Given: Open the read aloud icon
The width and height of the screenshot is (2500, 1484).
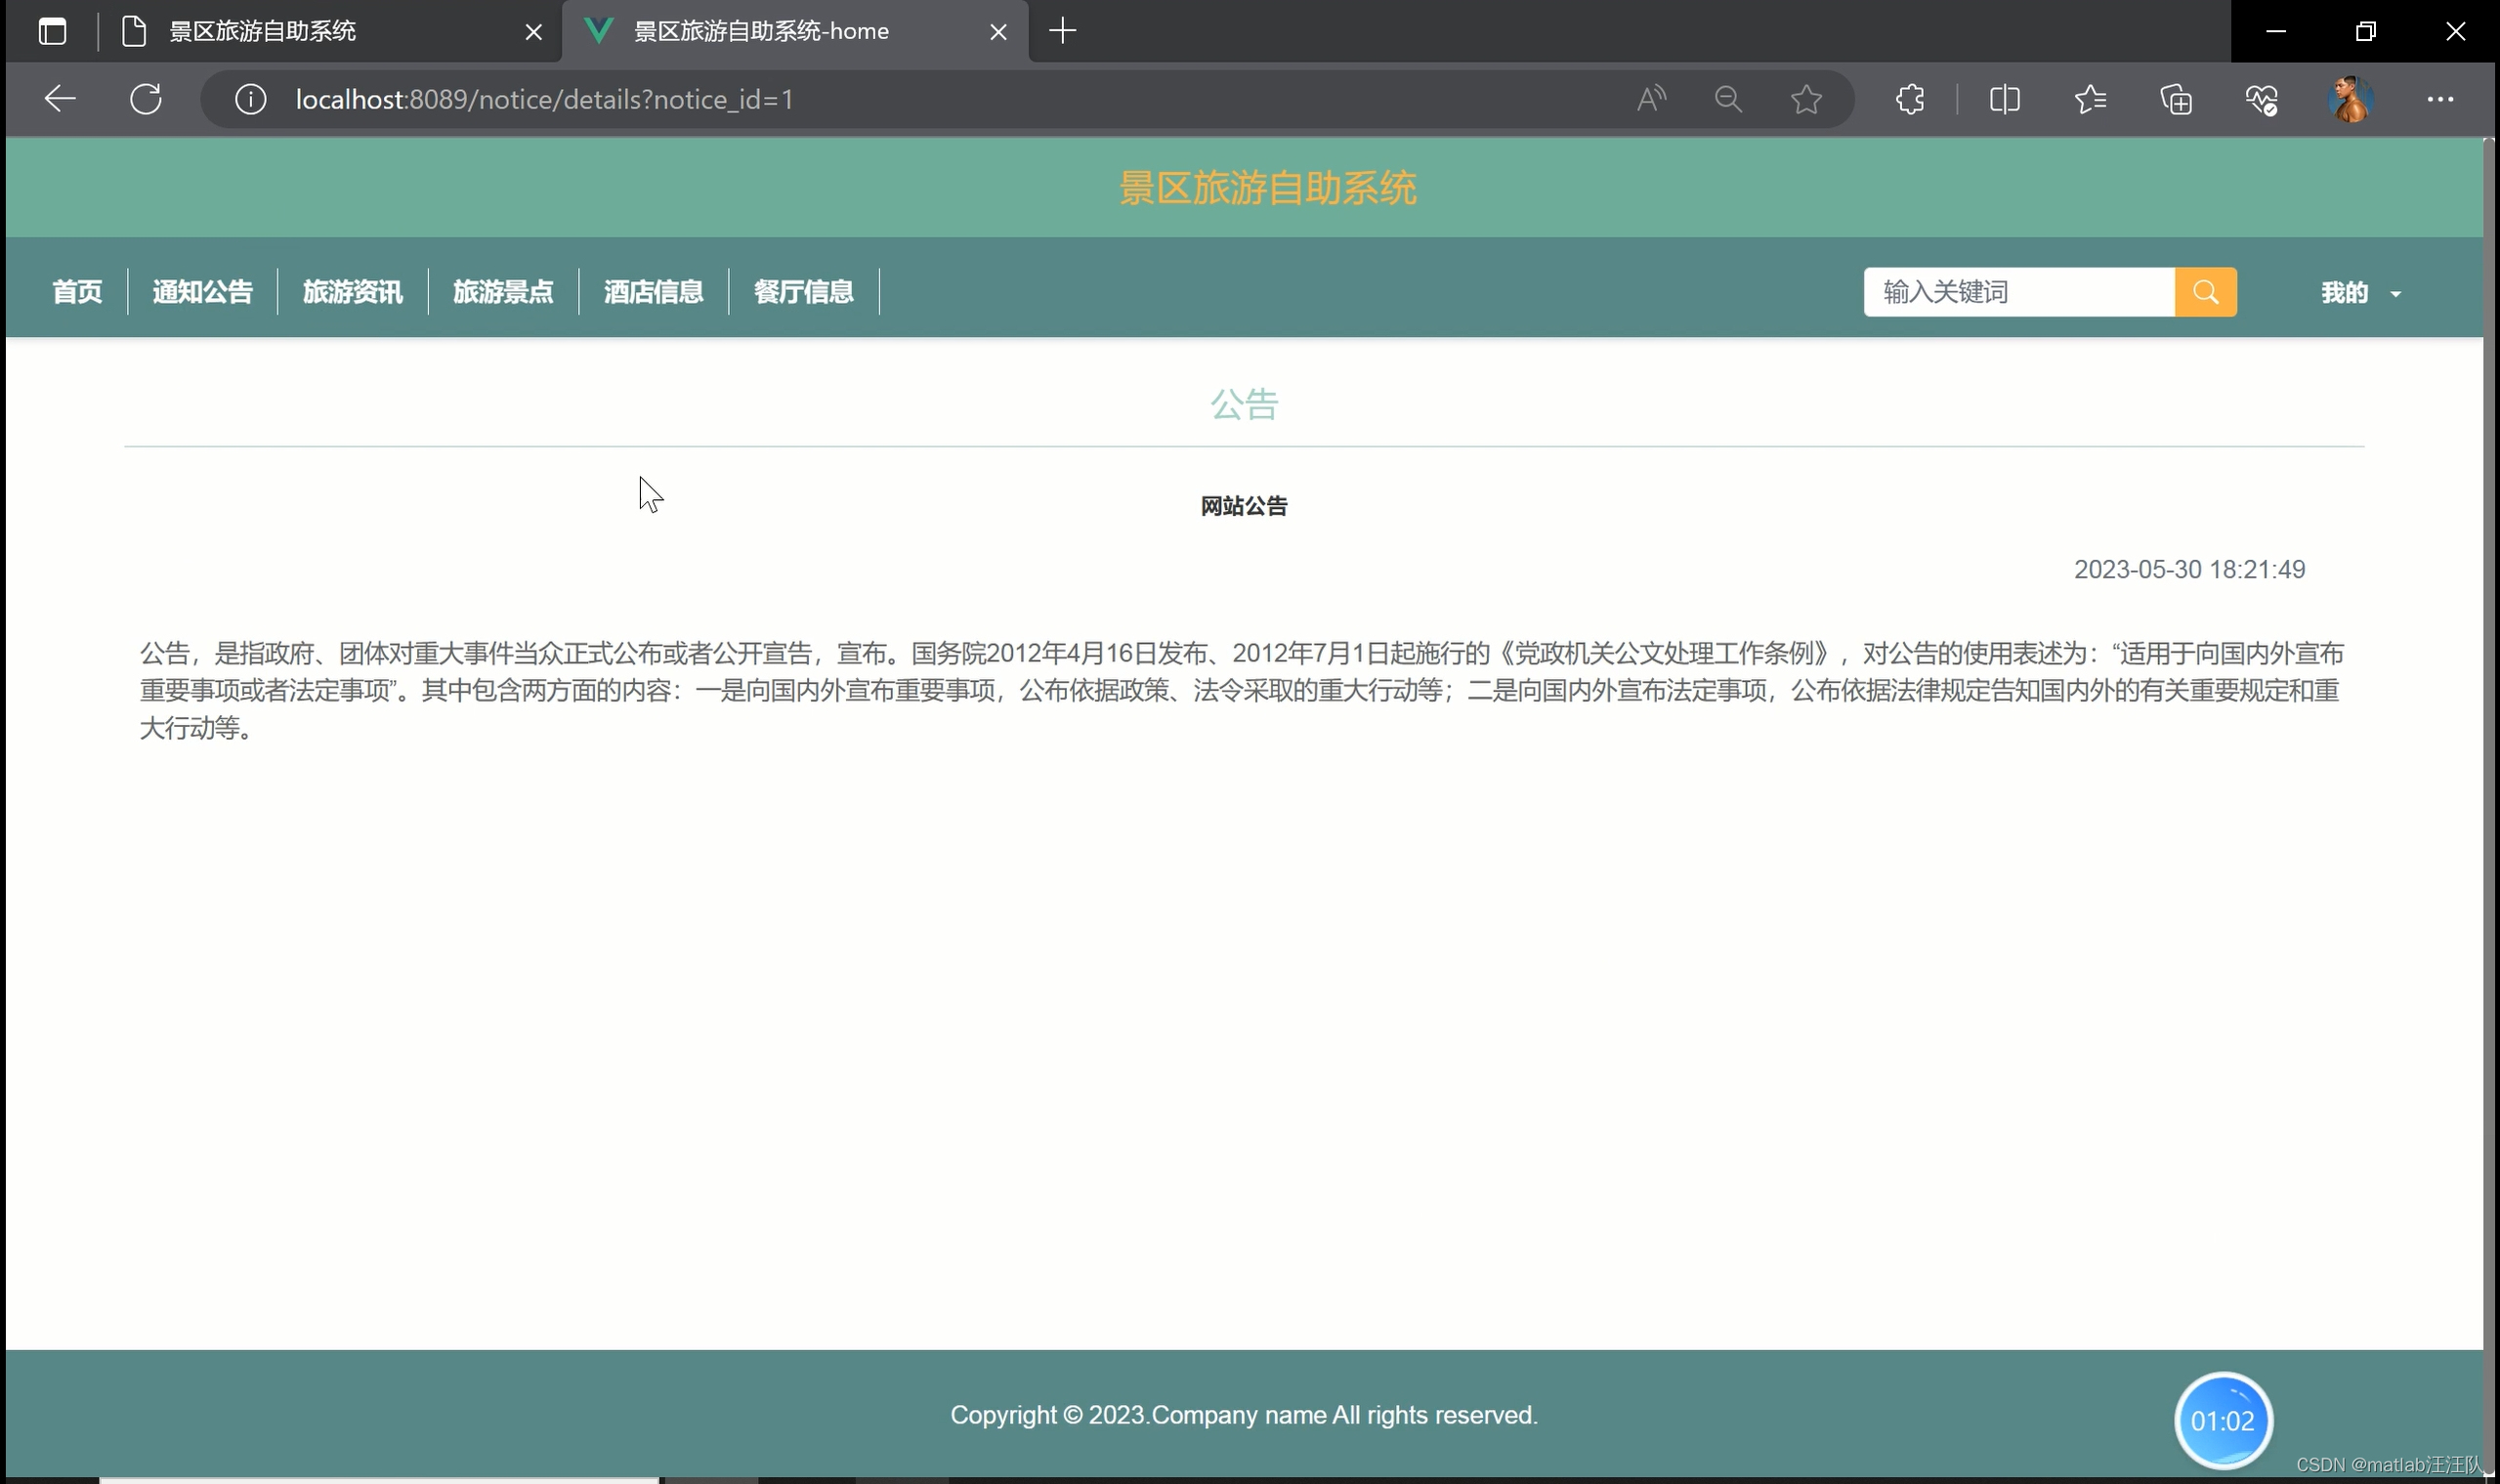Looking at the screenshot, I should 1650,99.
